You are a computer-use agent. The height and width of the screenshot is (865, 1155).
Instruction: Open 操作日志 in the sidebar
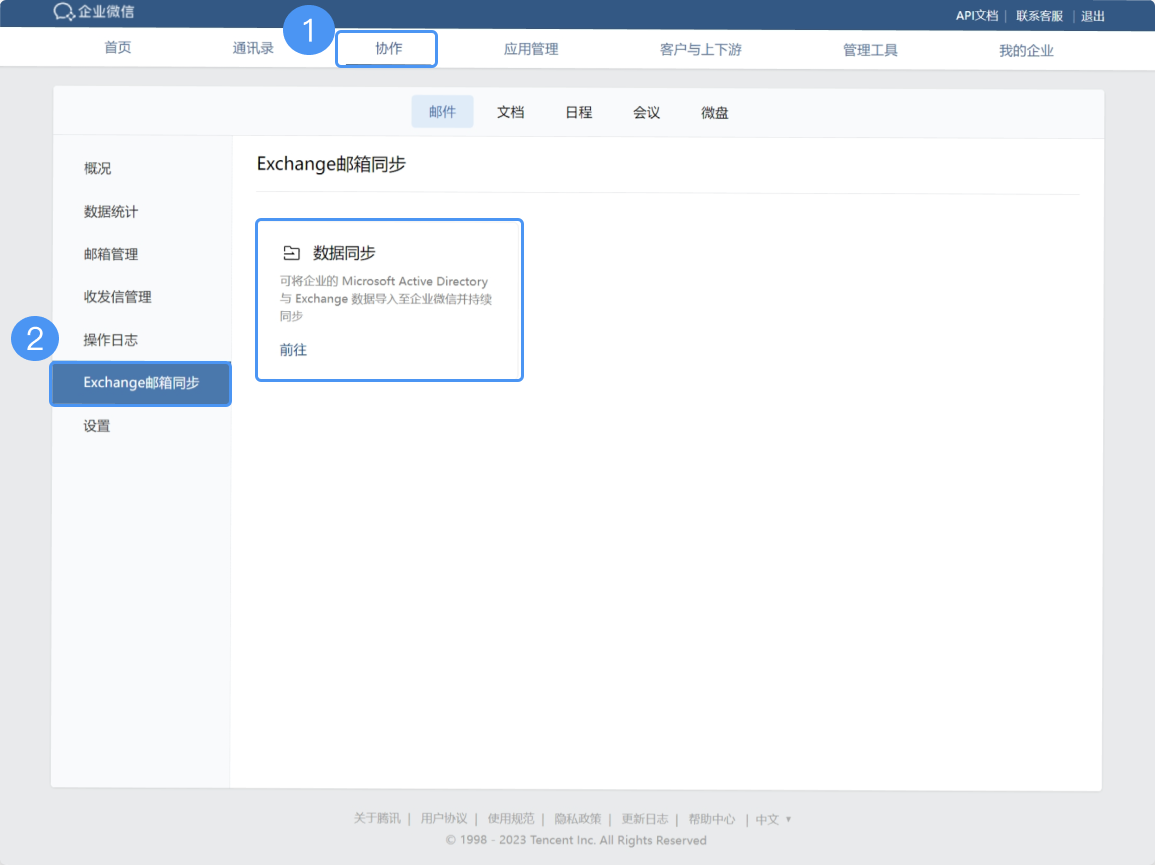tap(110, 340)
